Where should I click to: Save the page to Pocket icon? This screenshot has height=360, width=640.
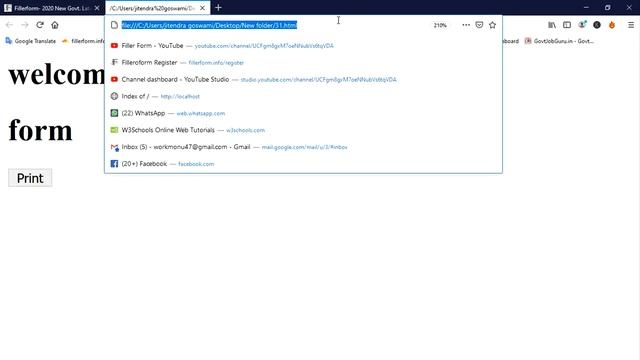tap(479, 25)
